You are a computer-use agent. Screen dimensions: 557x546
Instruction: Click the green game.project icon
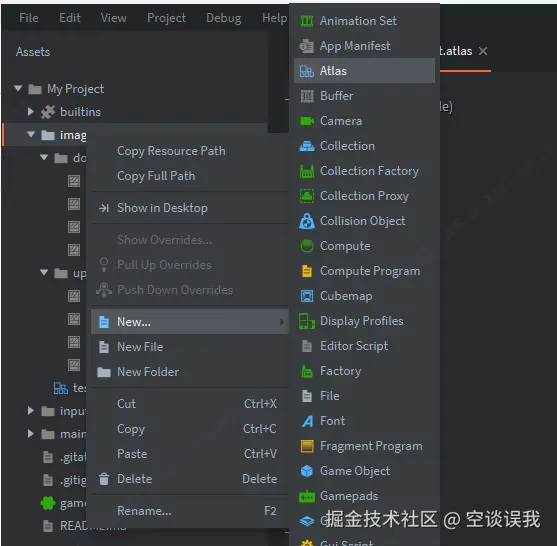(x=48, y=503)
